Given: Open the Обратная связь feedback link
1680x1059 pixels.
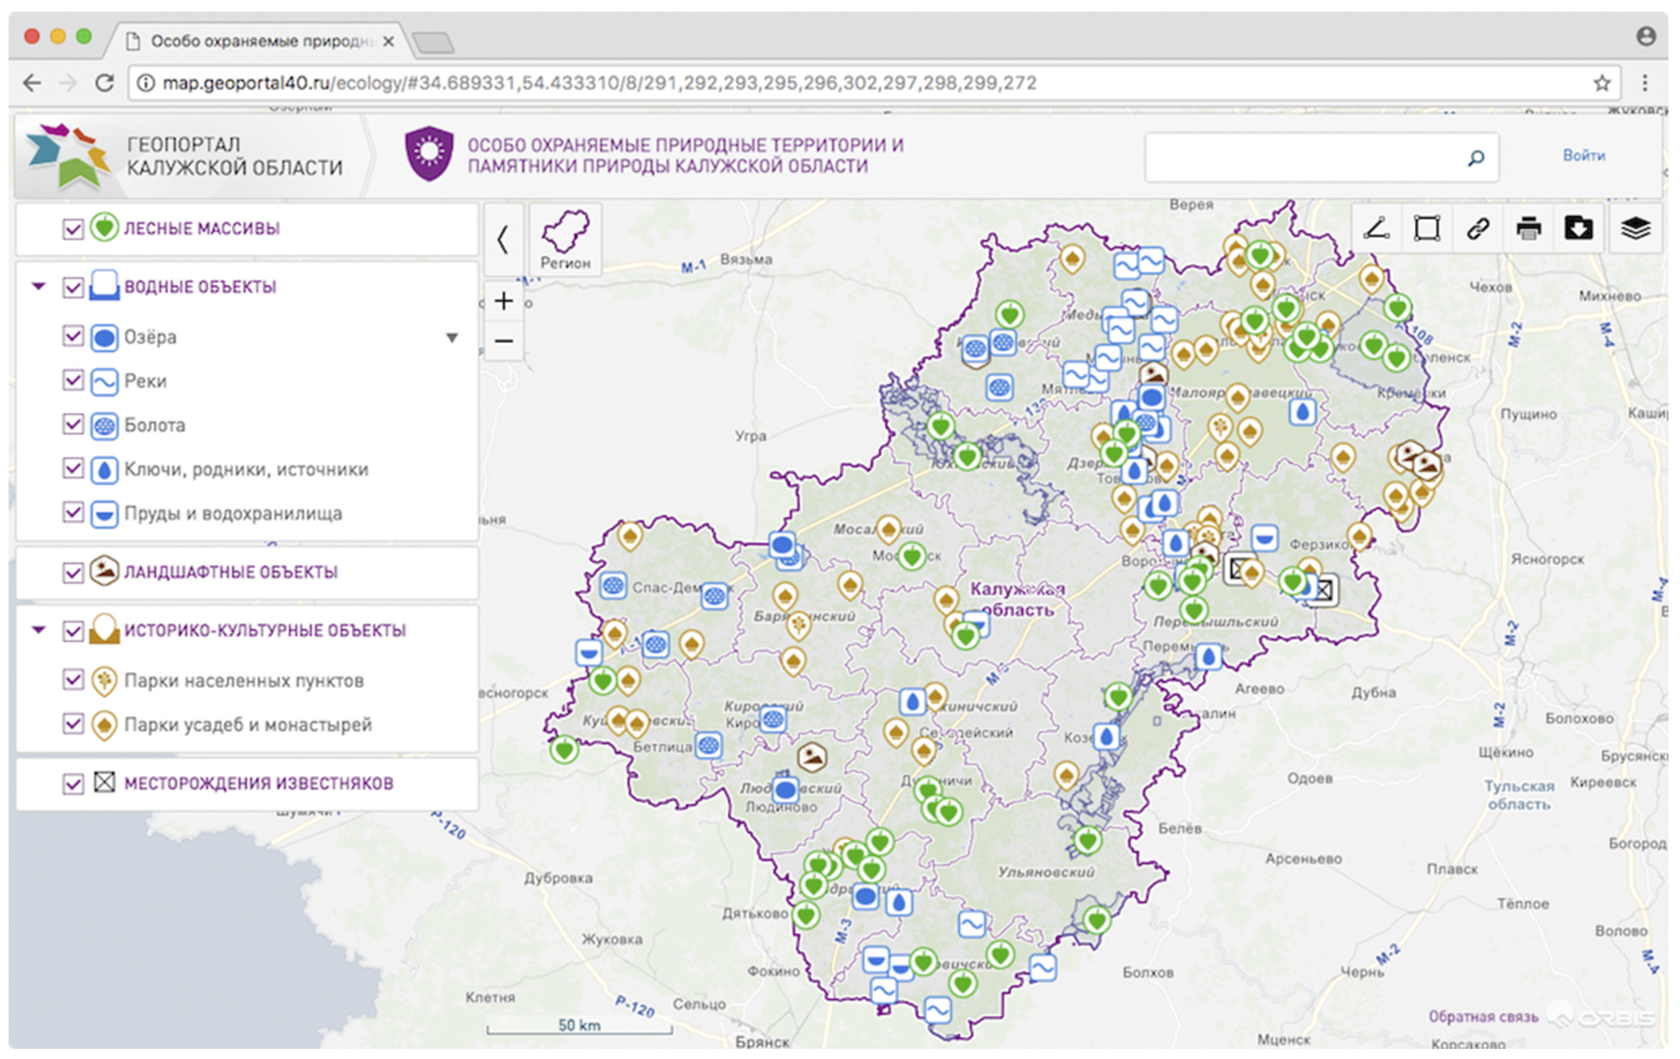Looking at the screenshot, I should click(x=1483, y=1016).
